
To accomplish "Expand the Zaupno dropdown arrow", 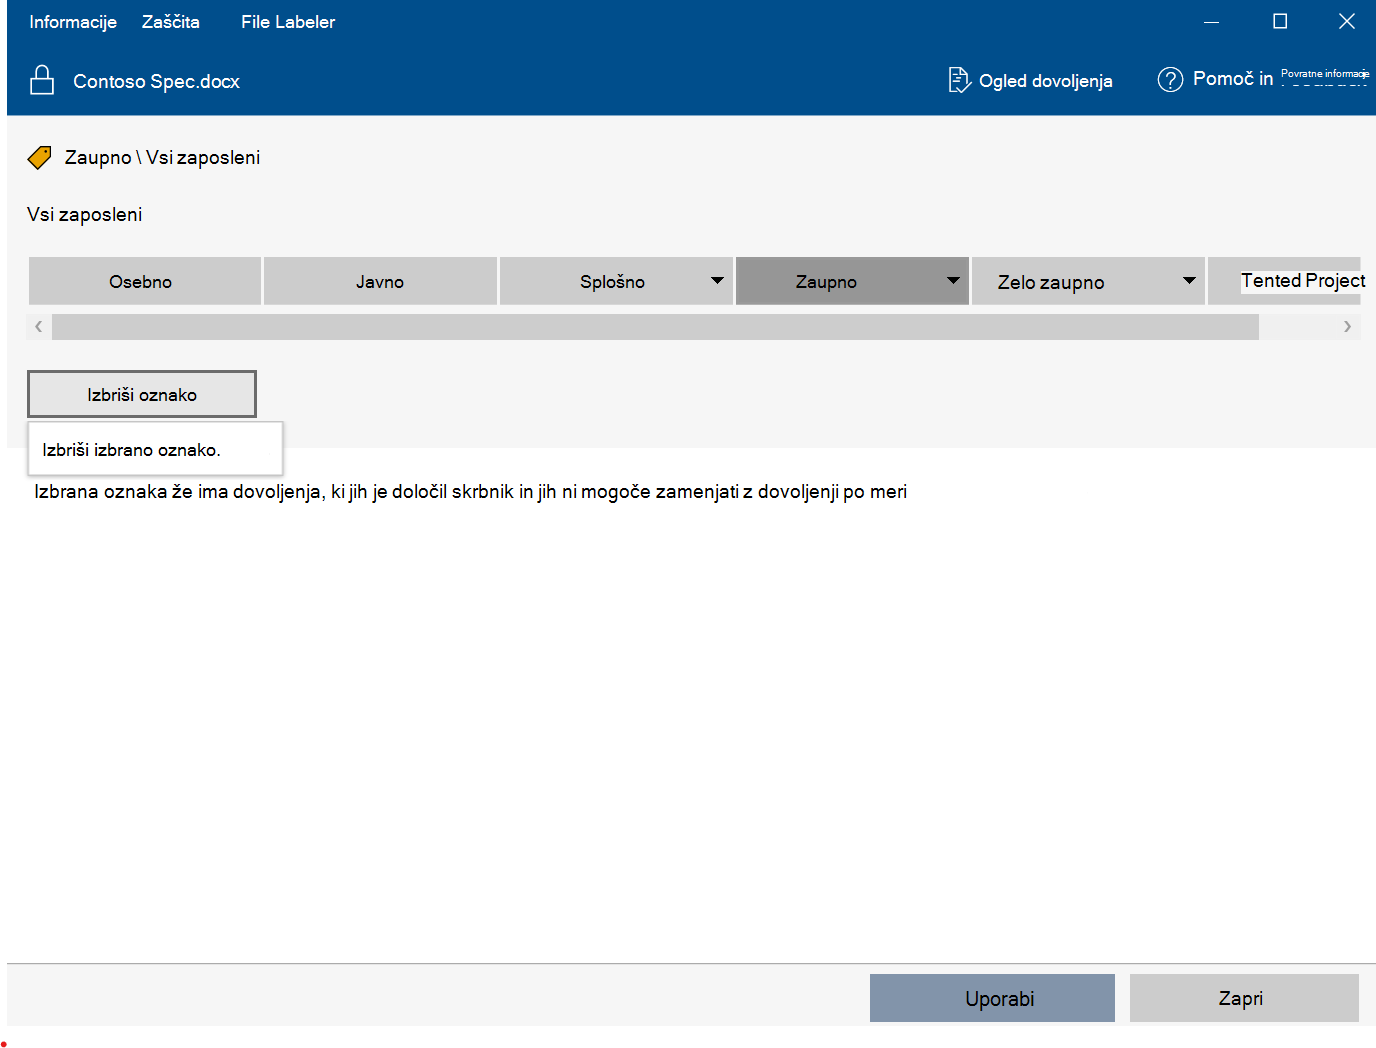I will 953,281.
